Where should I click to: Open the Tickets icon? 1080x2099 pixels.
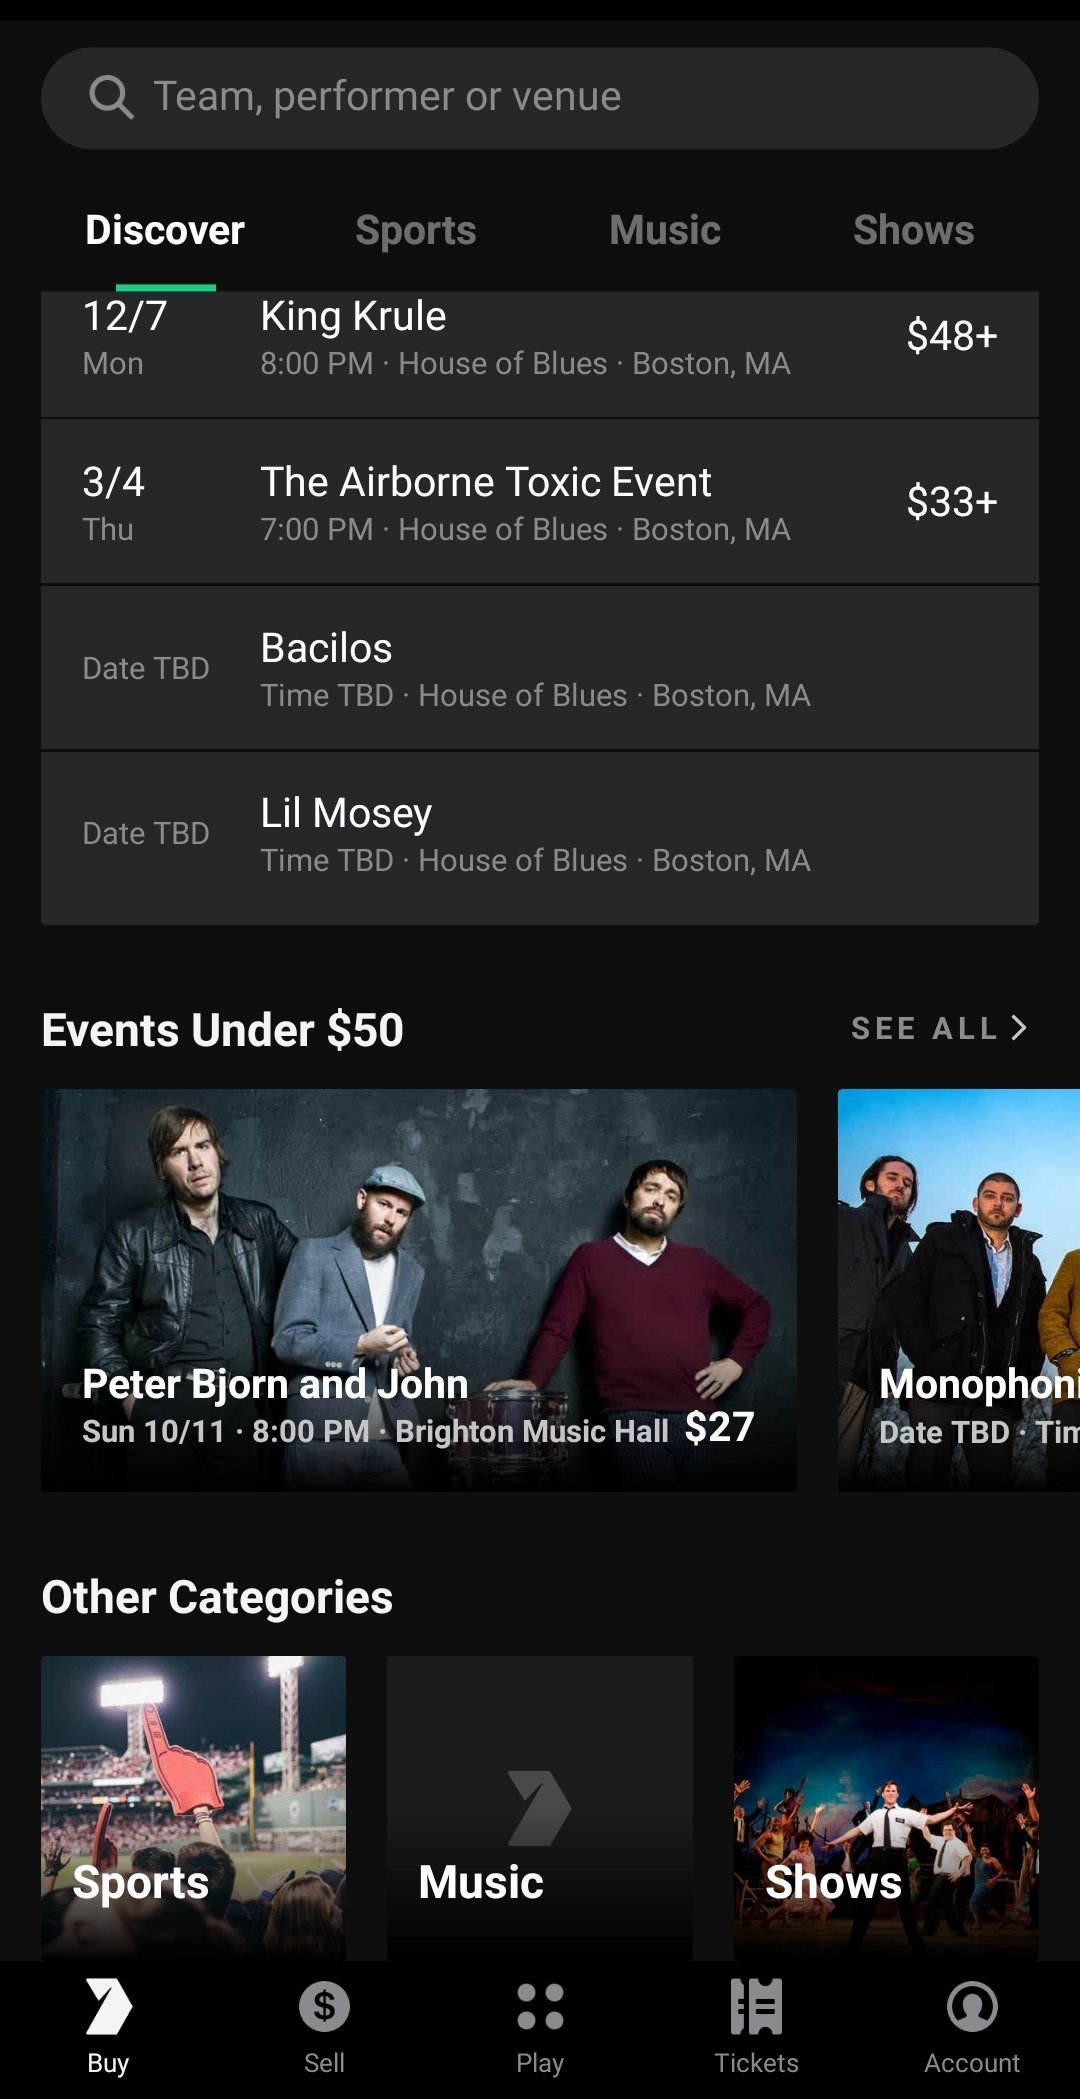[x=756, y=2006]
